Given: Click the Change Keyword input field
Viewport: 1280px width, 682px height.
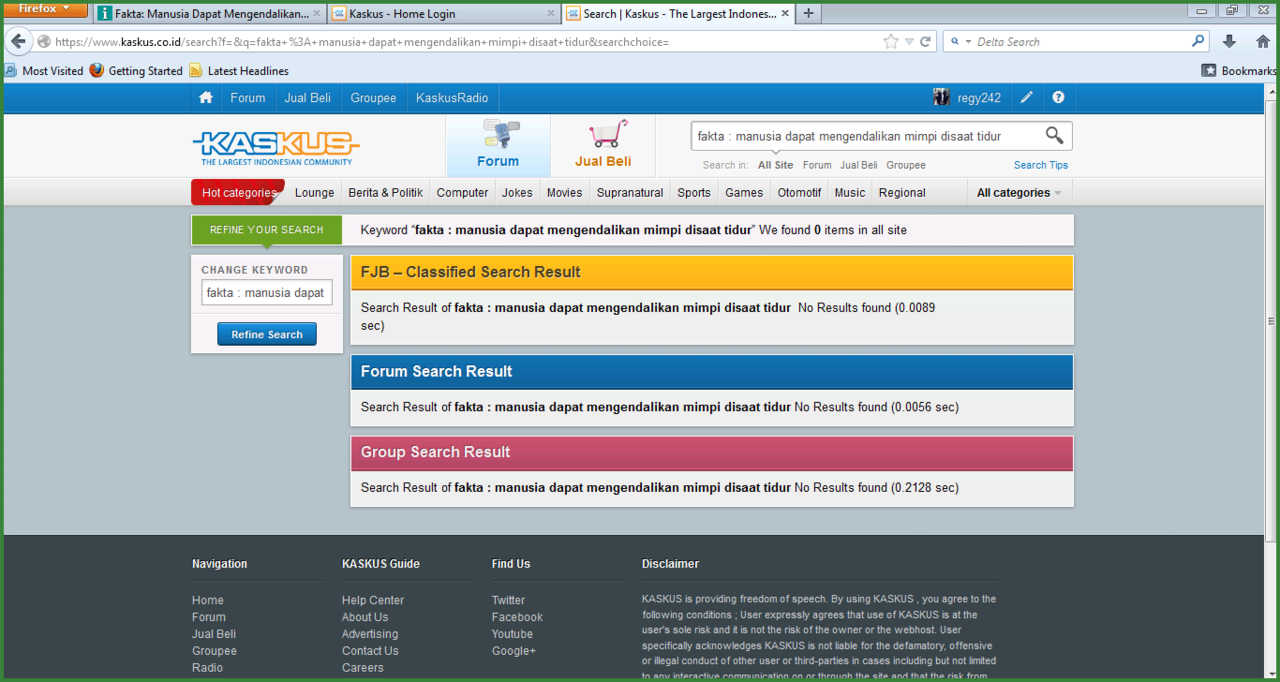Looking at the screenshot, I should tap(267, 293).
